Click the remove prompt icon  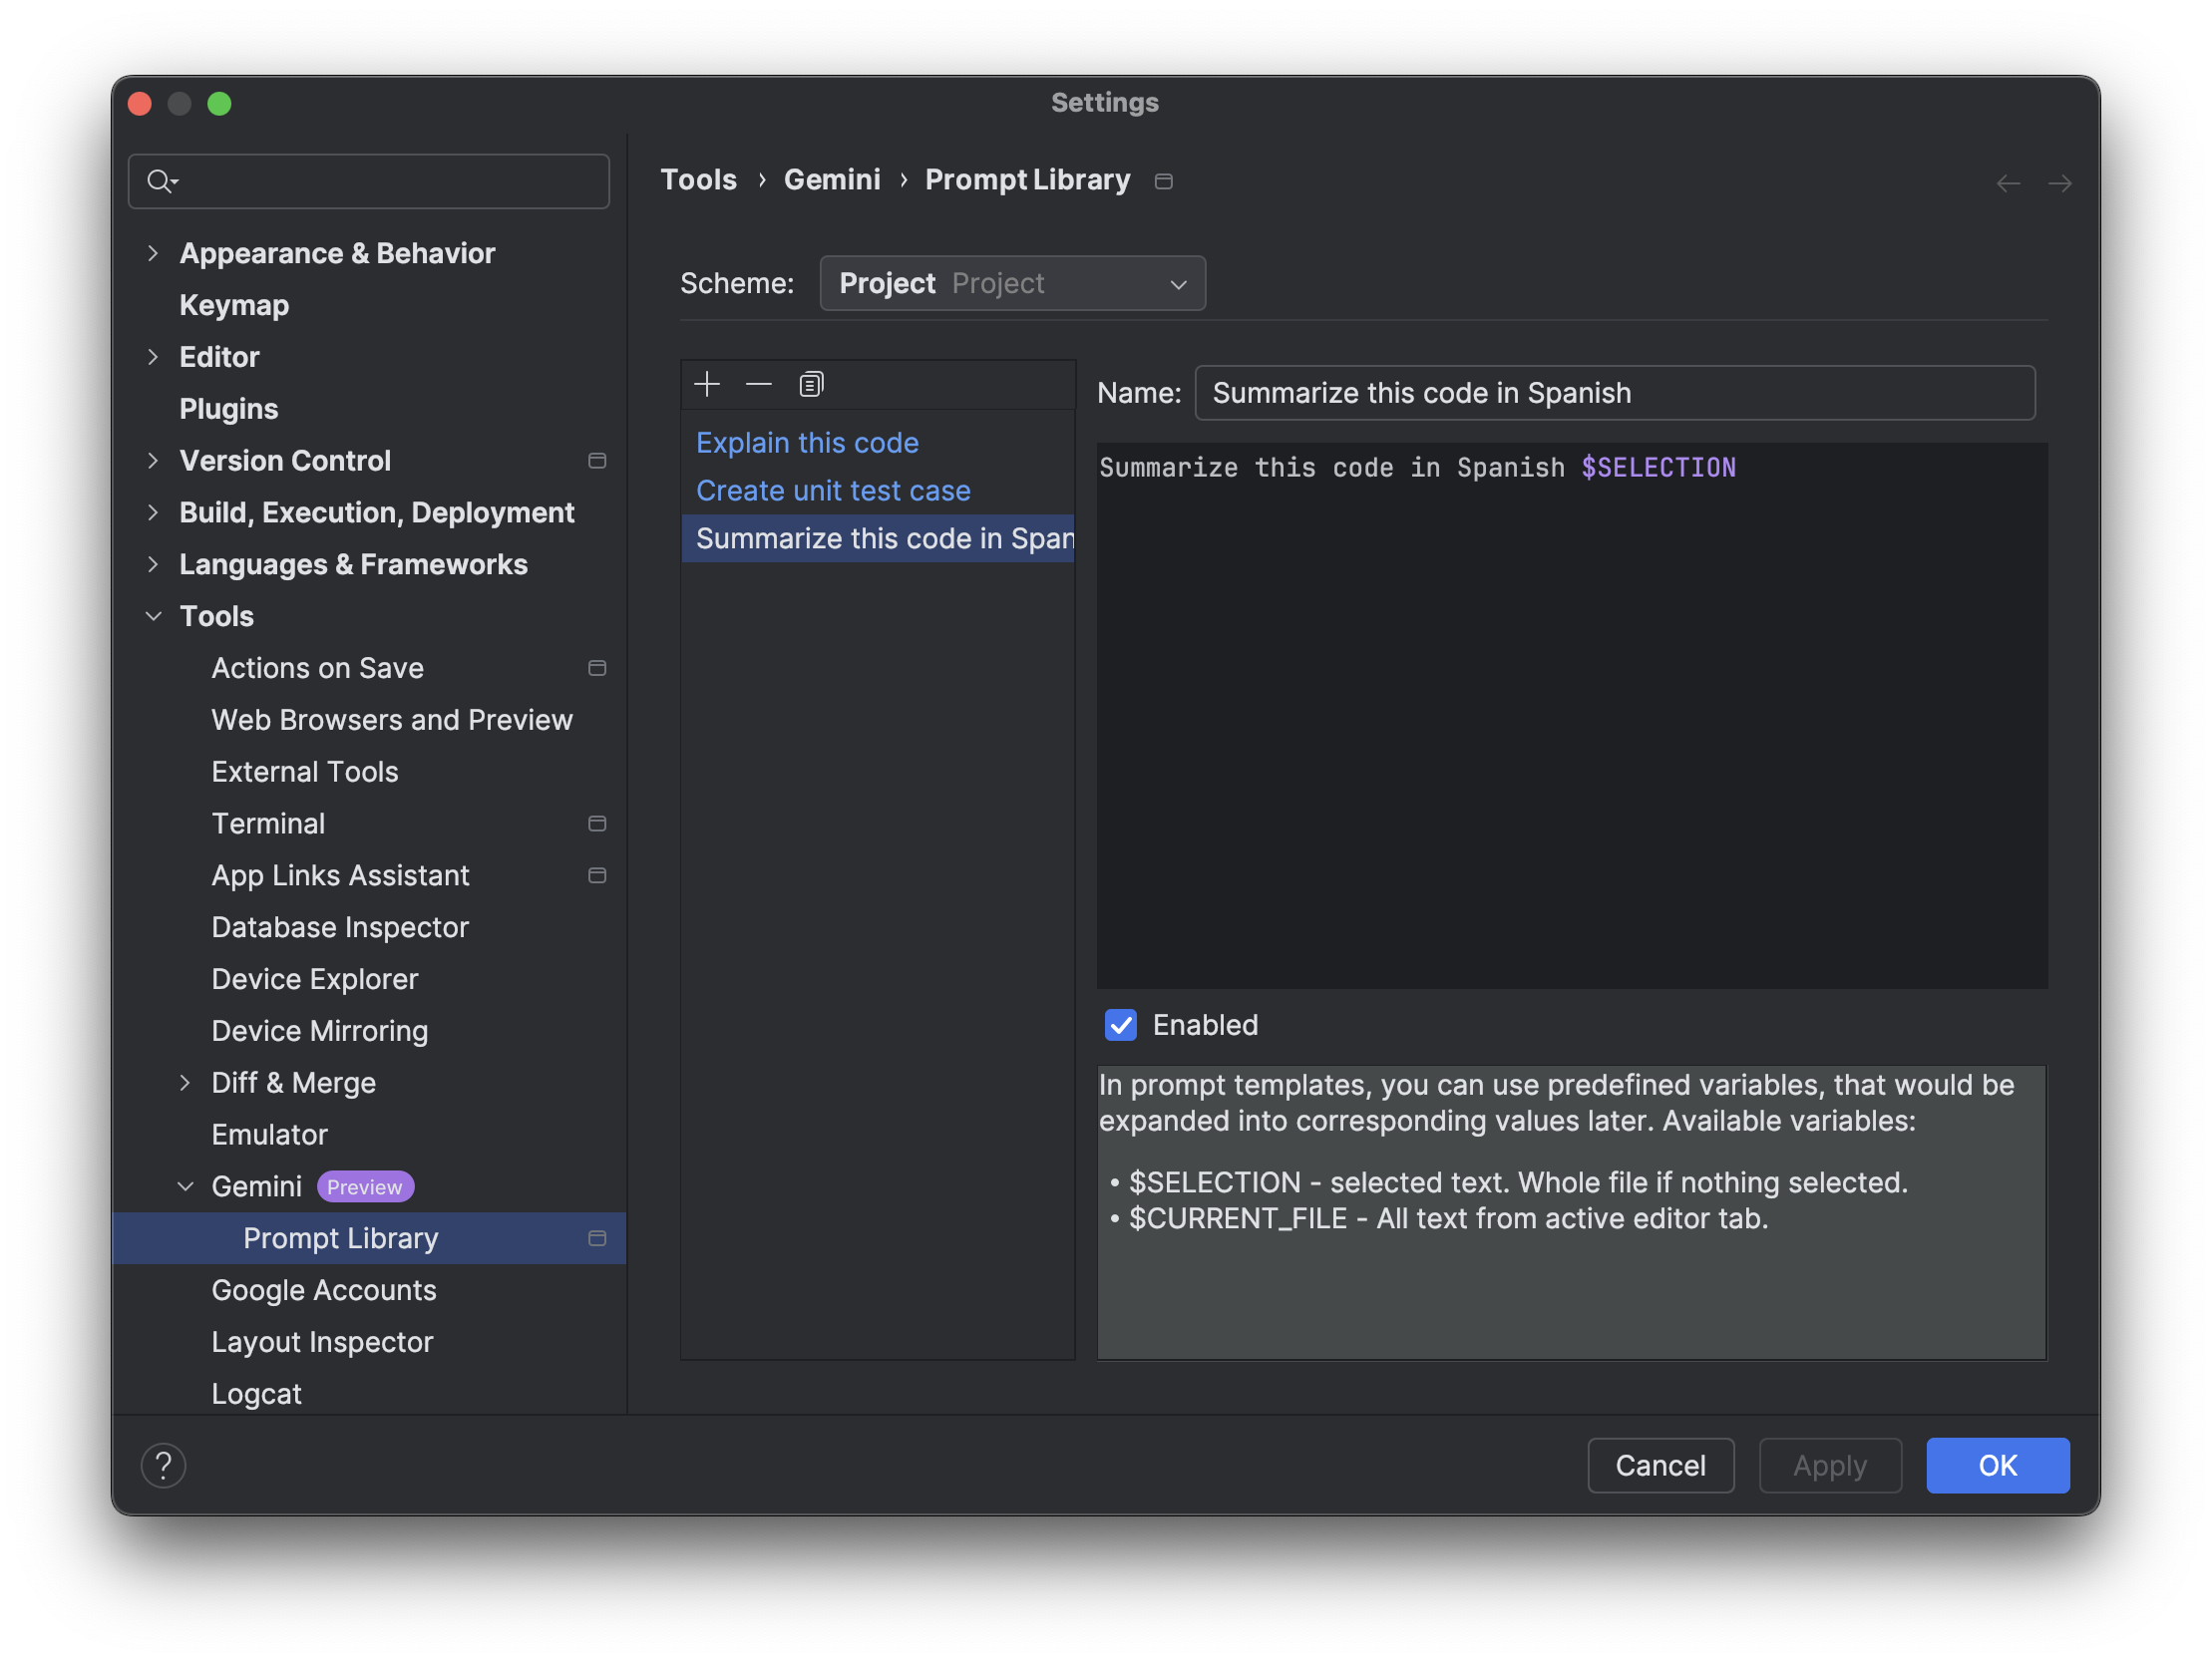758,383
